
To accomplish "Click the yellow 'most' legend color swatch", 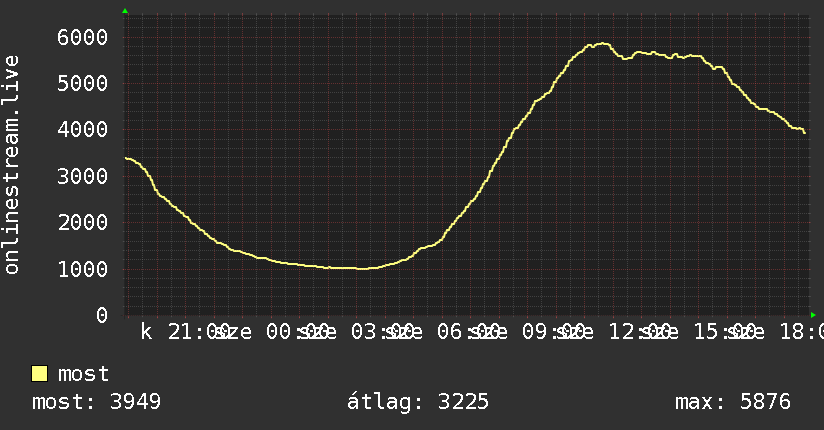I will 39,374.
